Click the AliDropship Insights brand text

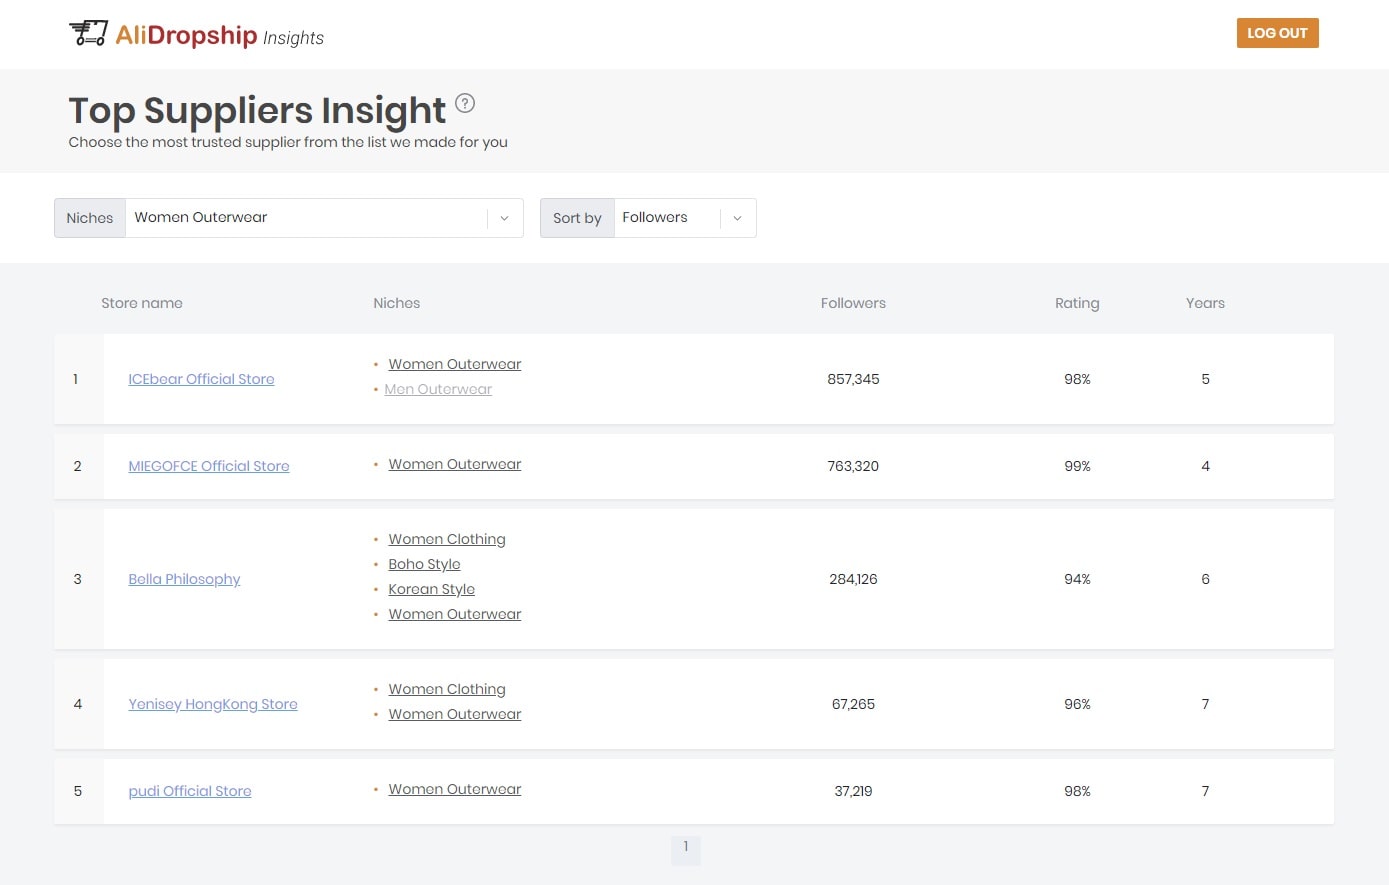tap(220, 36)
